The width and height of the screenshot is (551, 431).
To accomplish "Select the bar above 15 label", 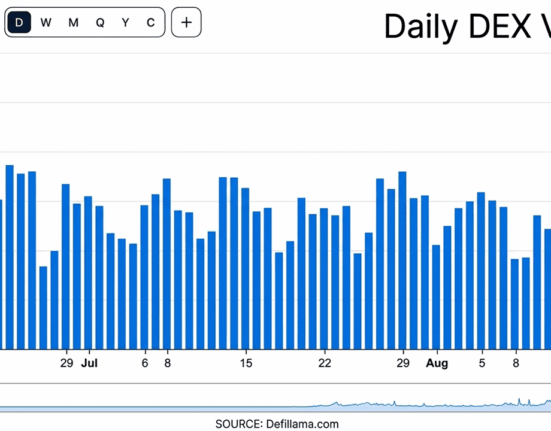I will point(245,268).
